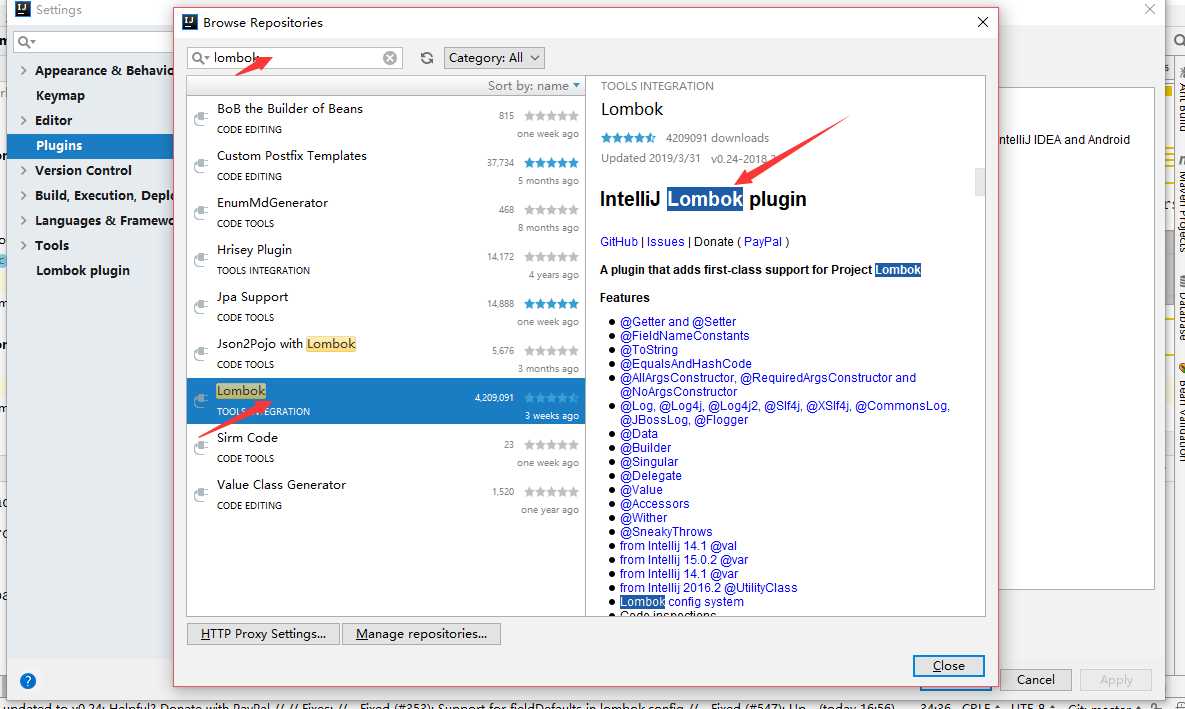The height and width of the screenshot is (709, 1185).
Task: Select Value Class Generator plugin row
Action: (x=385, y=494)
